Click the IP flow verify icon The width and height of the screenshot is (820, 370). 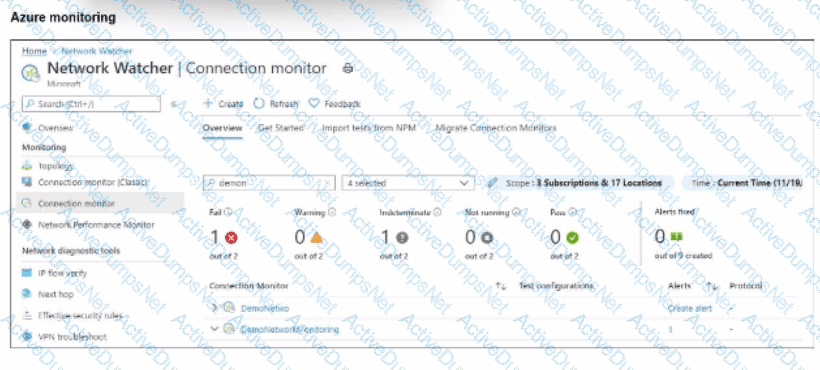pos(27,273)
